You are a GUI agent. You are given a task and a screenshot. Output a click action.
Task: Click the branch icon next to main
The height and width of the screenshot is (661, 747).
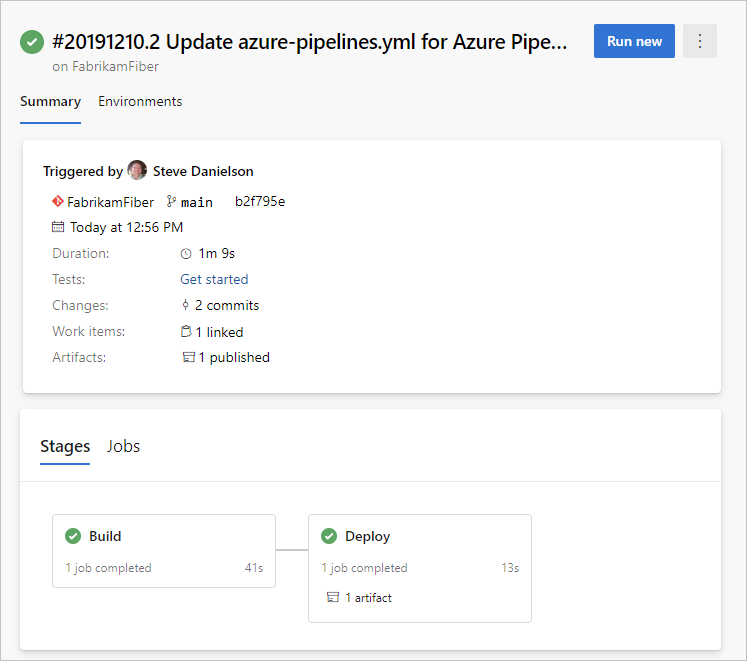tap(171, 202)
